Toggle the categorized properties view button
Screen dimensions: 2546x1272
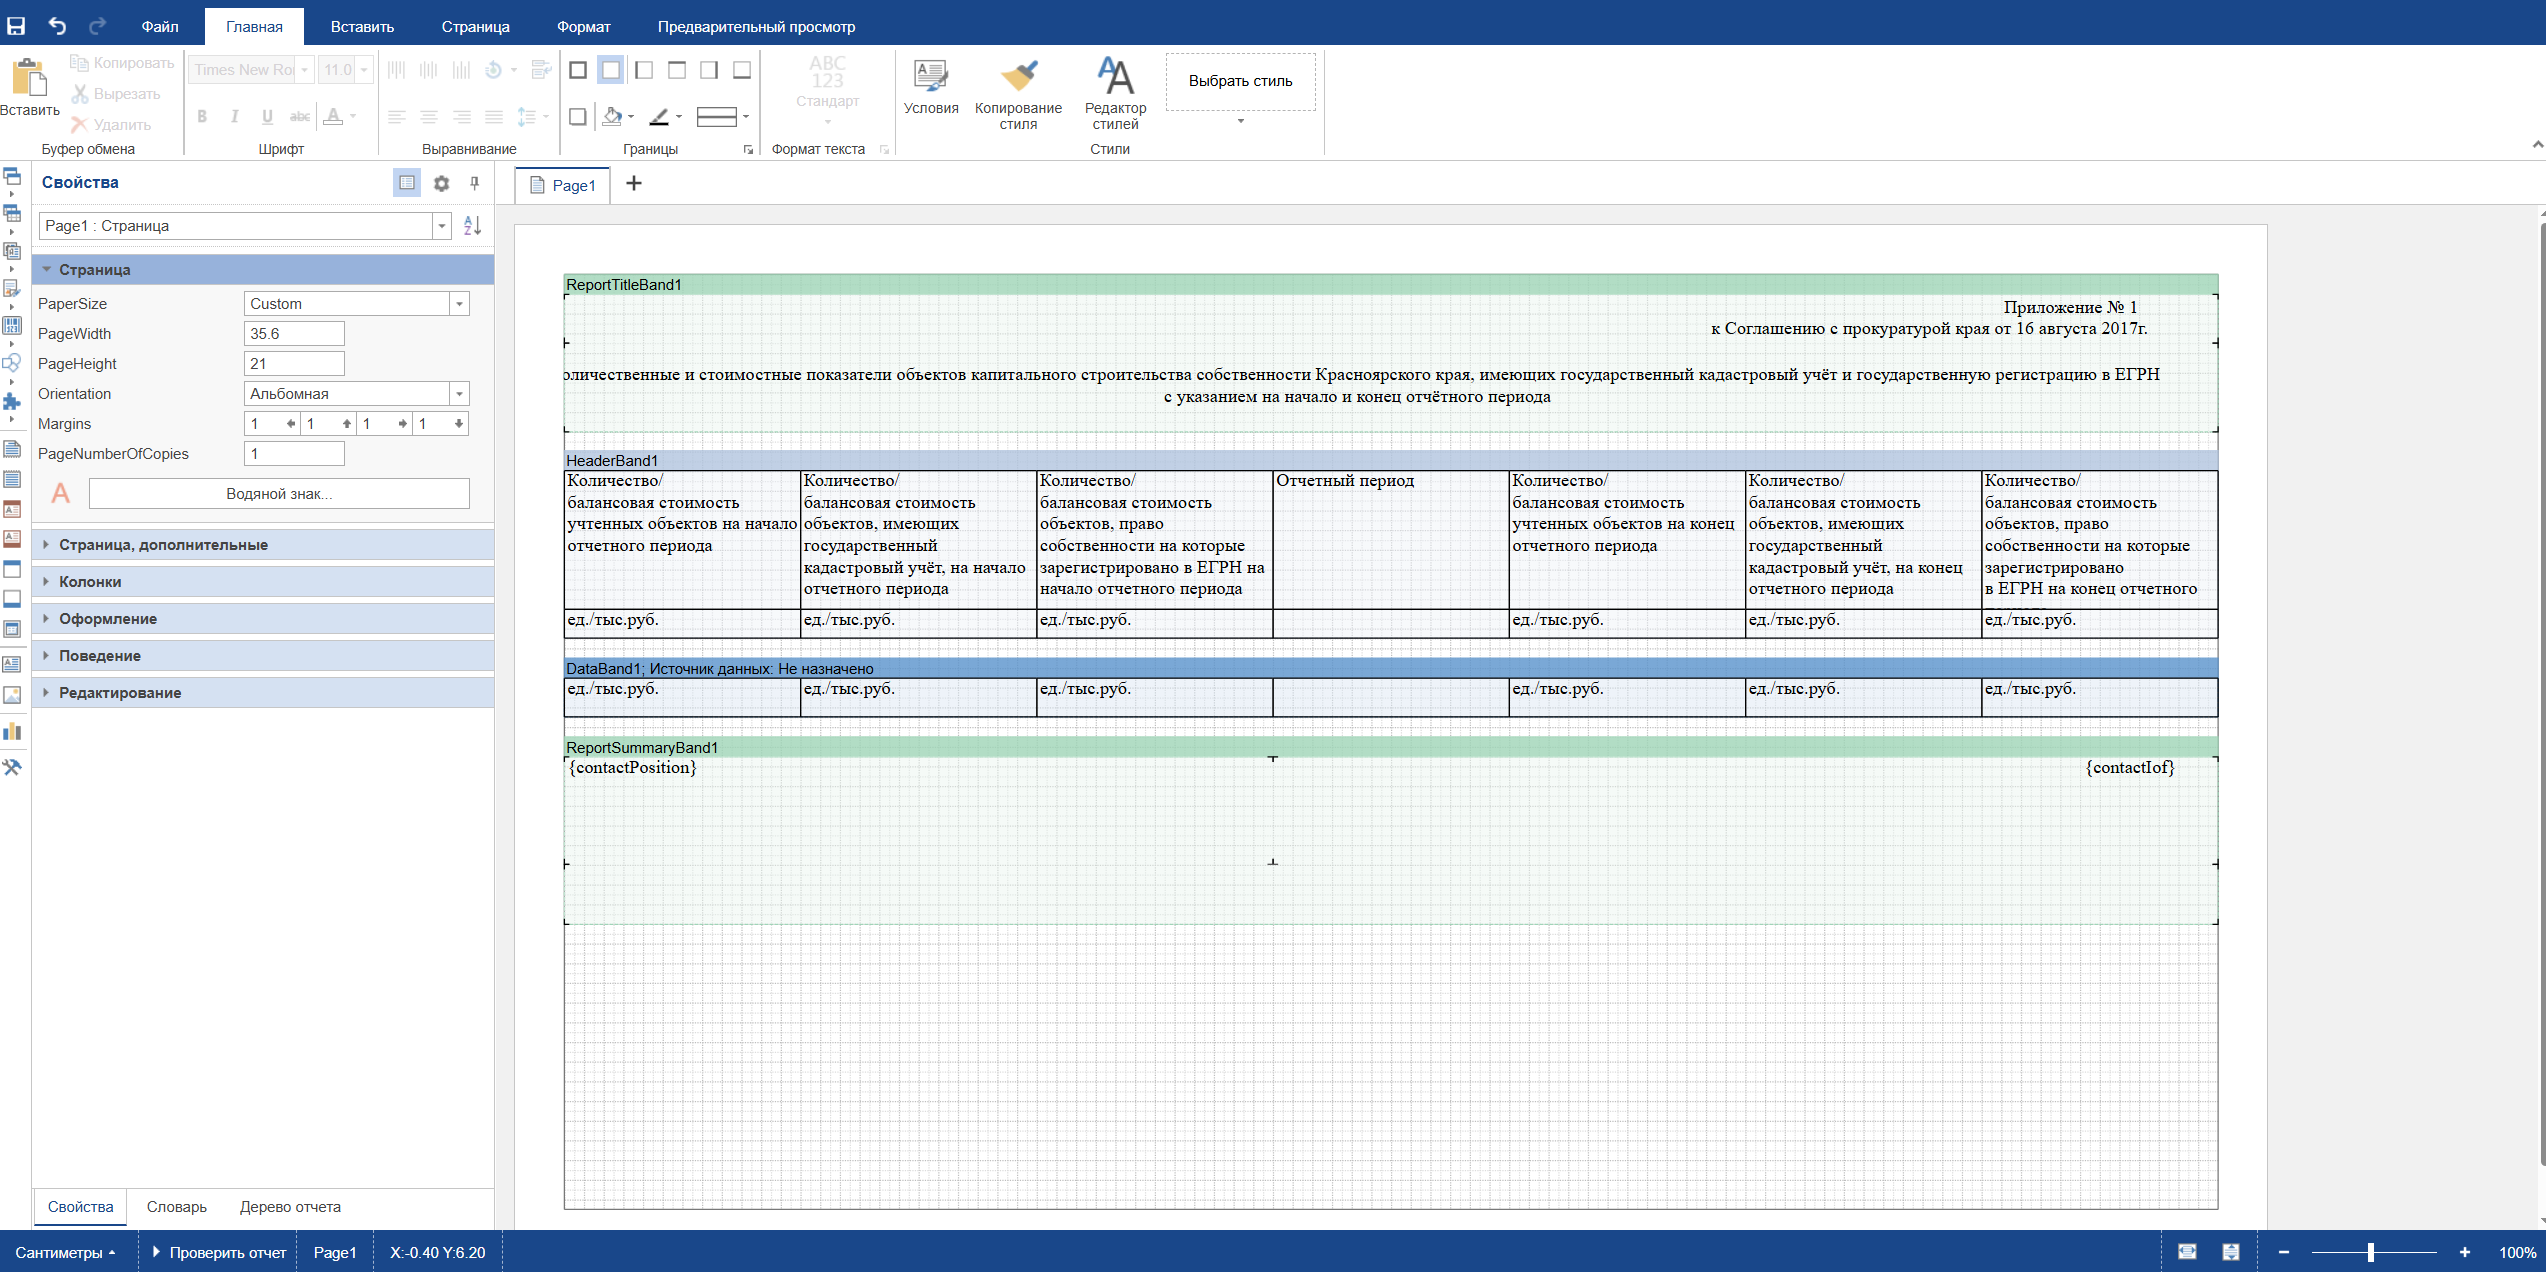tap(407, 183)
